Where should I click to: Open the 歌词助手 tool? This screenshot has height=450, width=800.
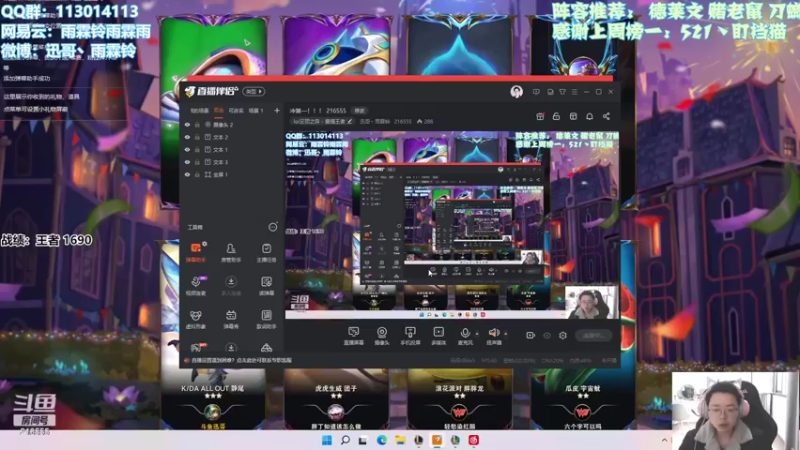266,319
